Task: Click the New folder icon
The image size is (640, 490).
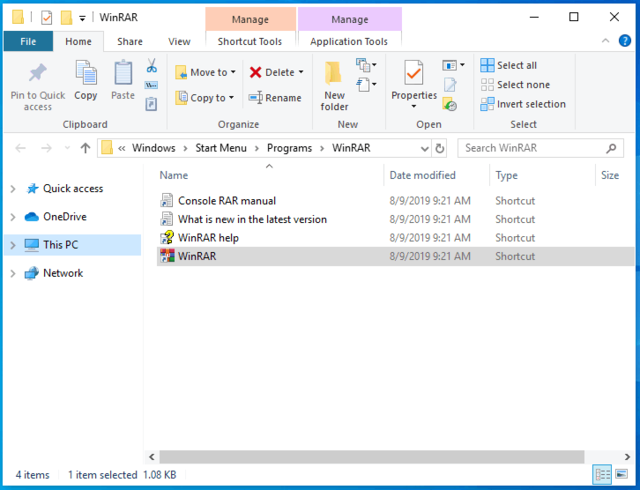Action: 333,74
